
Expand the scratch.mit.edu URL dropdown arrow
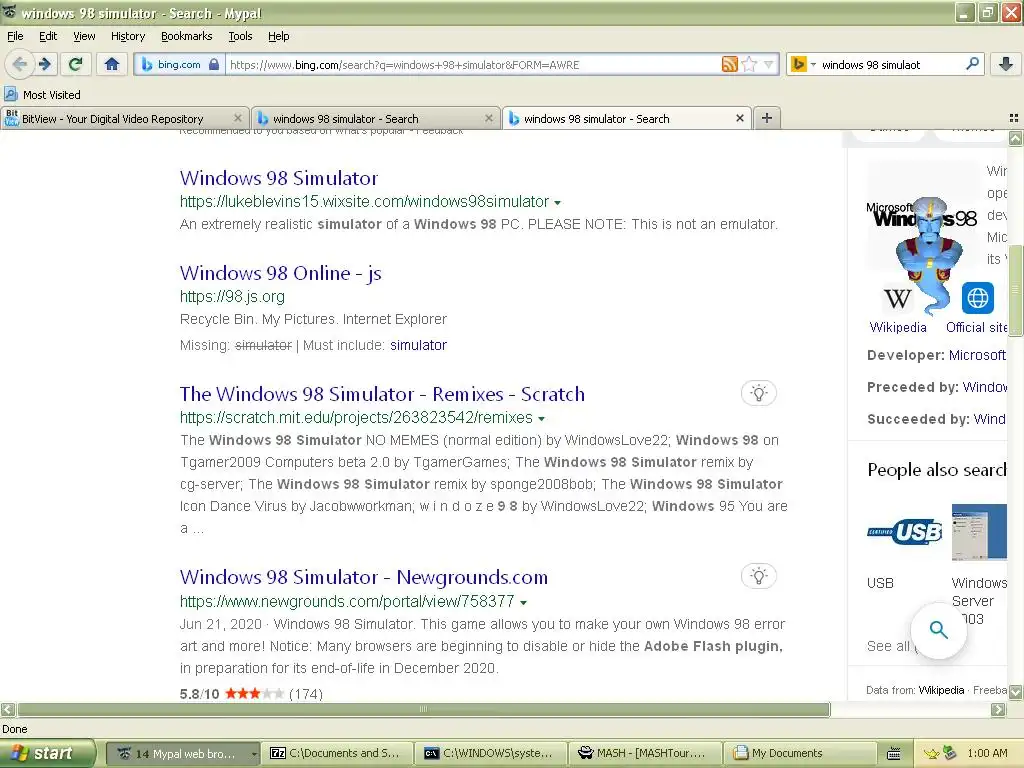pyautogui.click(x=541, y=419)
